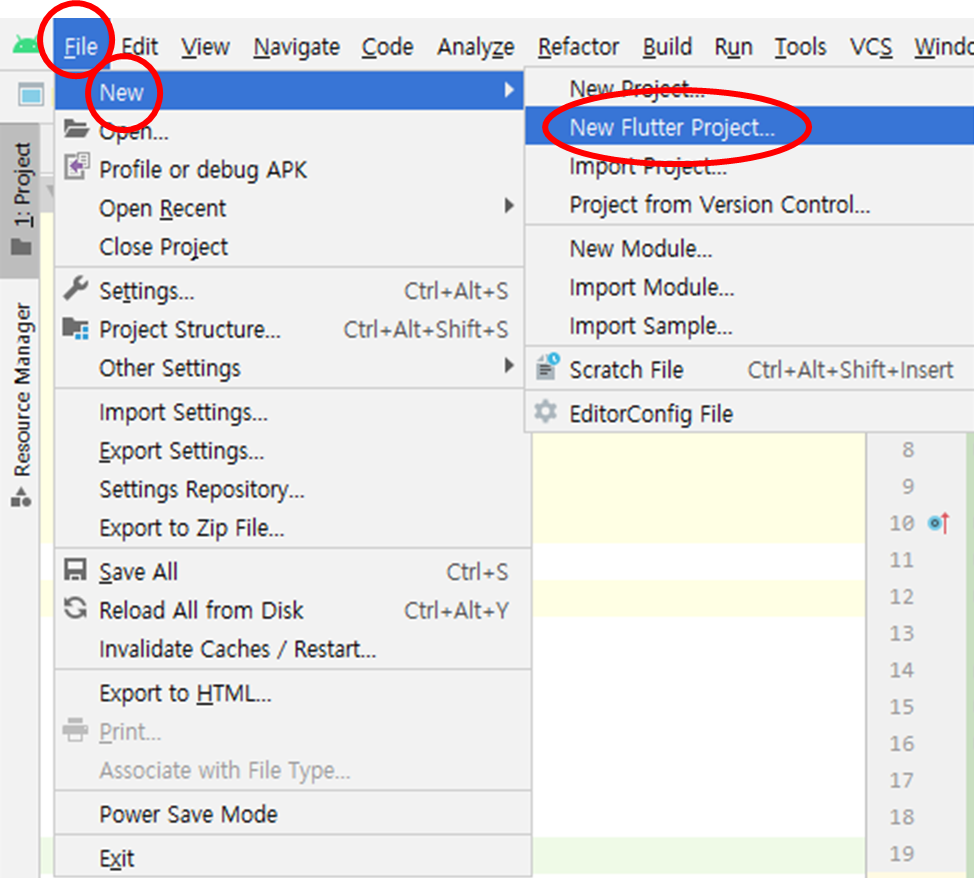This screenshot has height=878, width=974.
Task: Click the folder icon in the Project tool tab
Action: [21, 247]
